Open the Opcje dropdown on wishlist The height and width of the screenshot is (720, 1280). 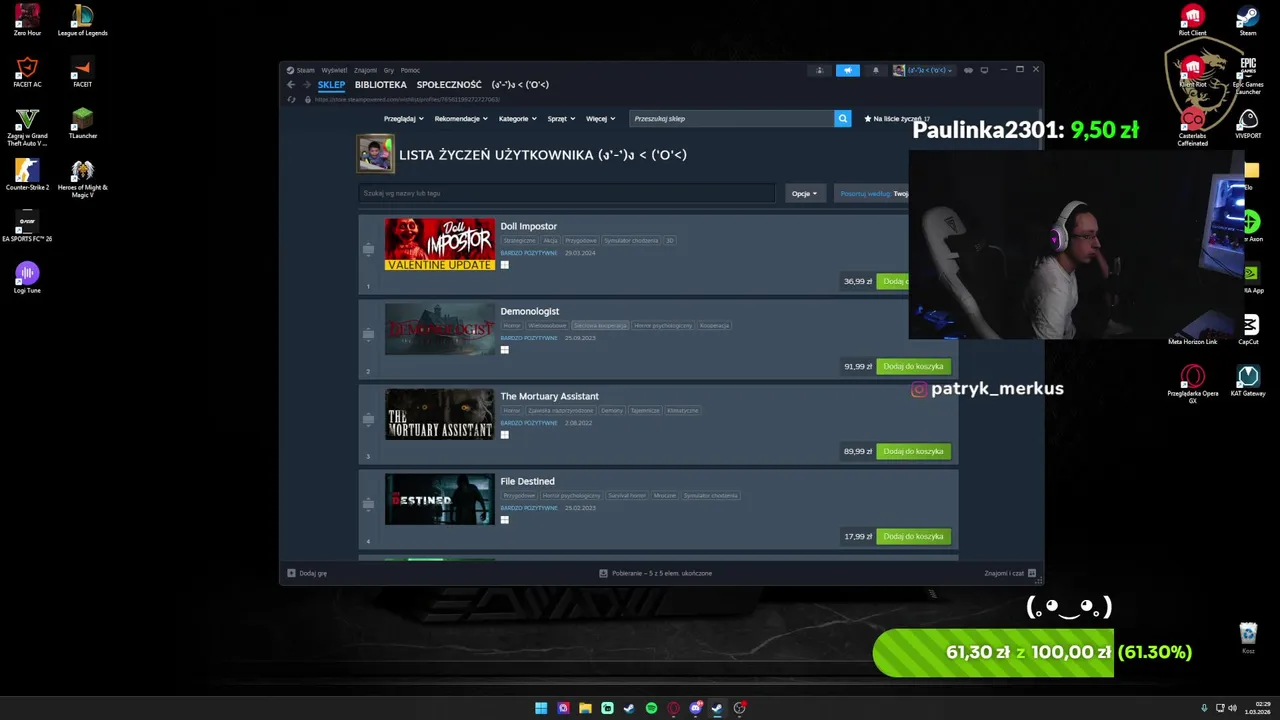[804, 193]
